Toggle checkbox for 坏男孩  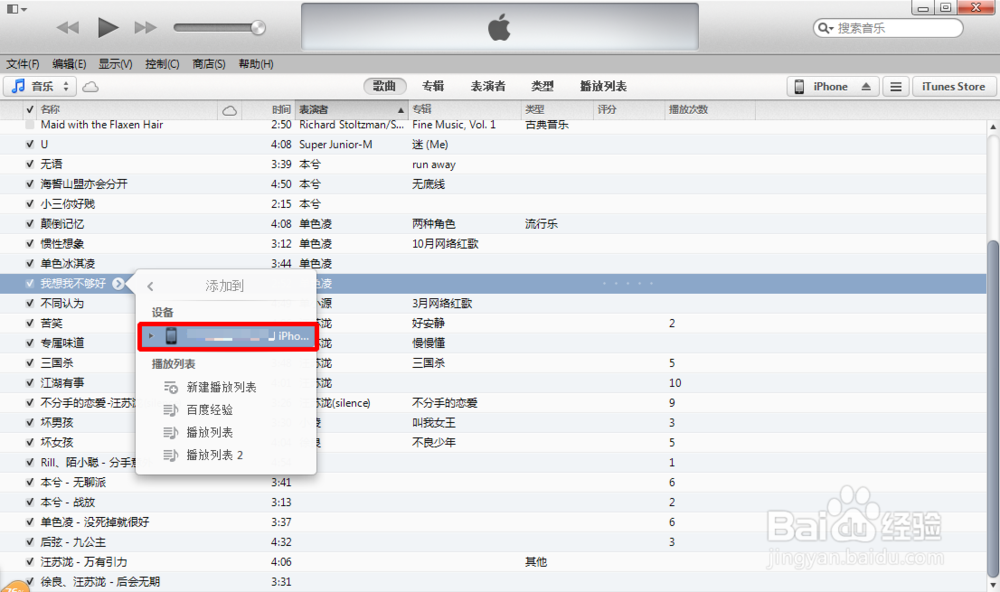pyautogui.click(x=29, y=422)
